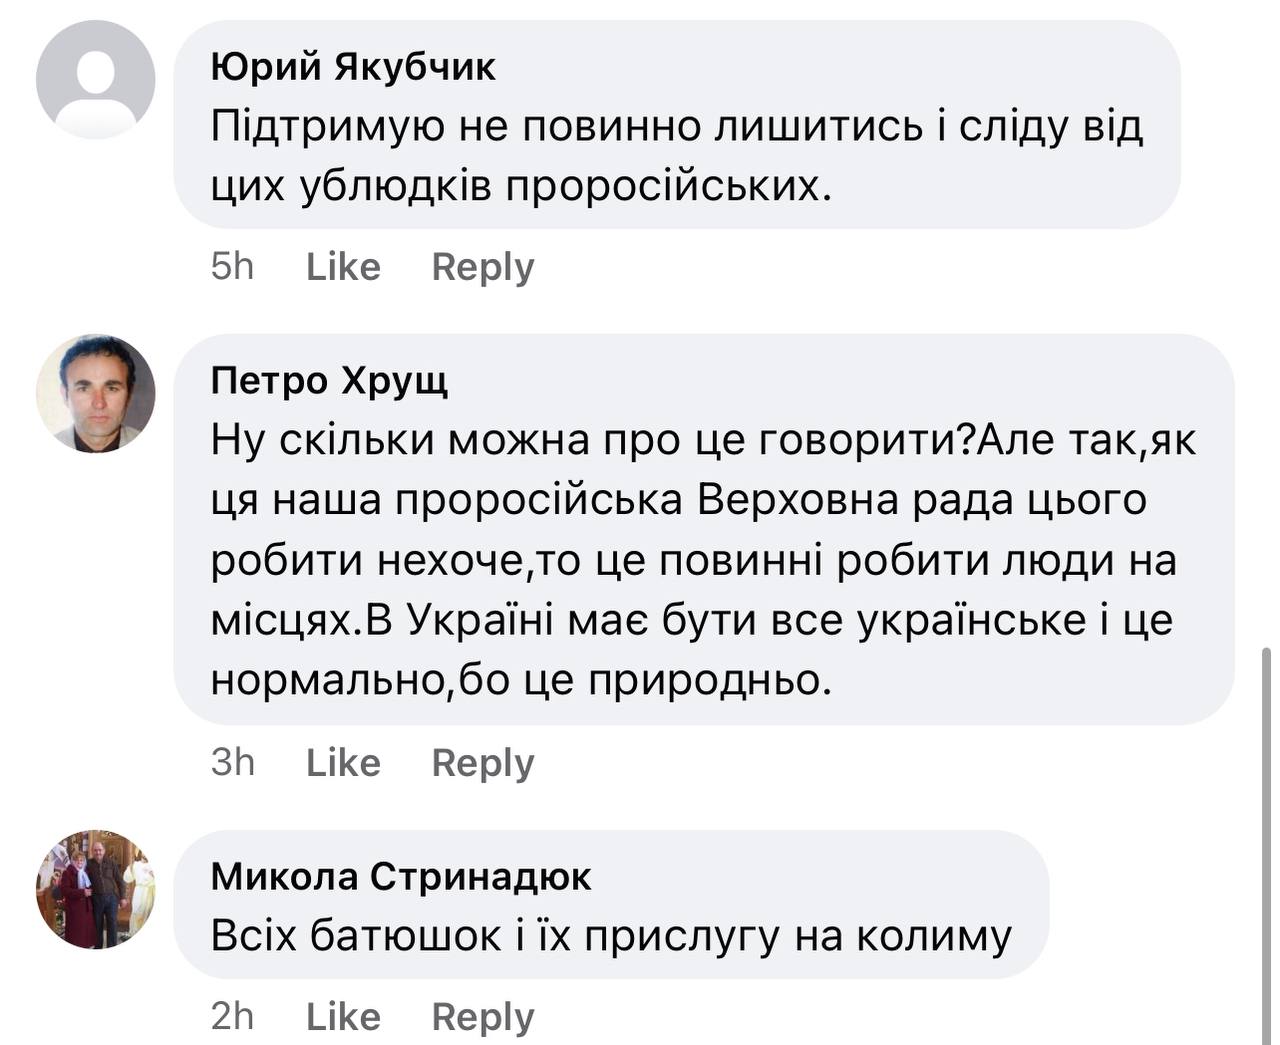Screen dimensions: 1280x1045
Task: Like Микола Стринадюк's comment
Action: click(343, 1017)
